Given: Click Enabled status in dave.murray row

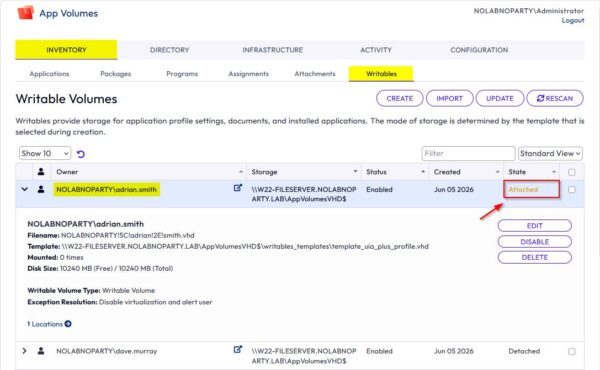Looking at the screenshot, I should coord(379,351).
